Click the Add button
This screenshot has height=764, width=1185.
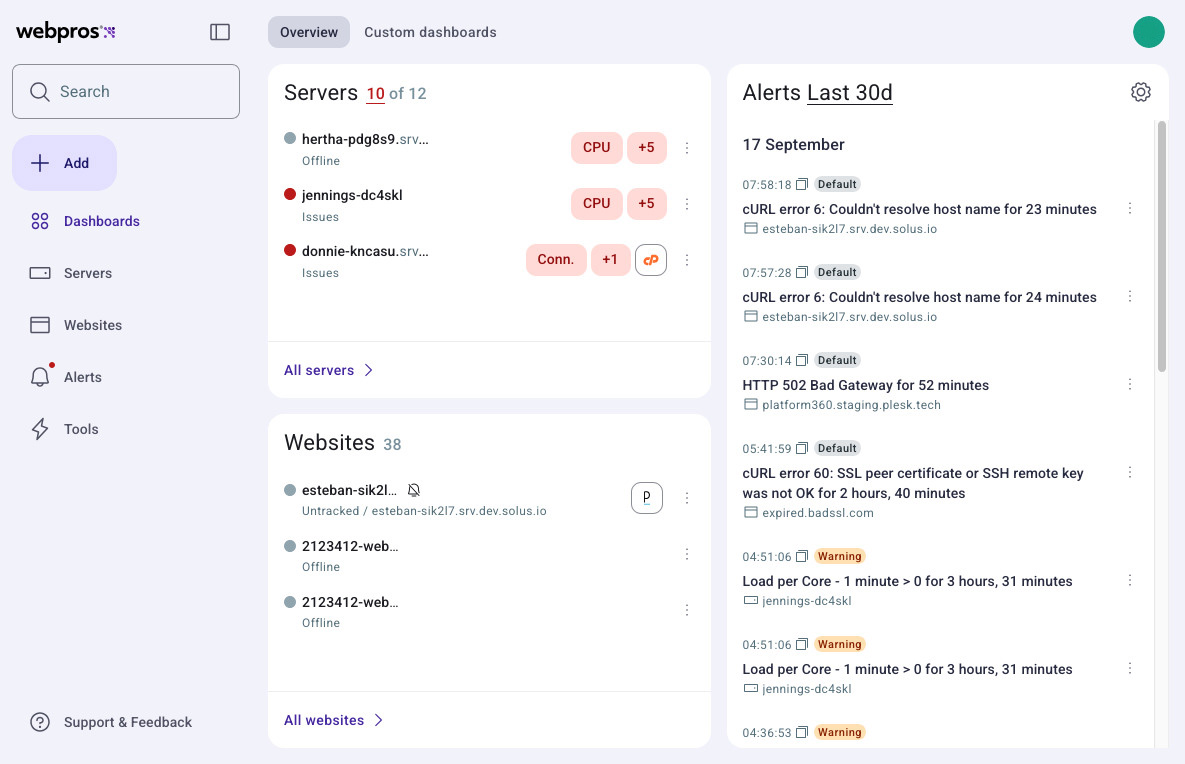click(64, 163)
